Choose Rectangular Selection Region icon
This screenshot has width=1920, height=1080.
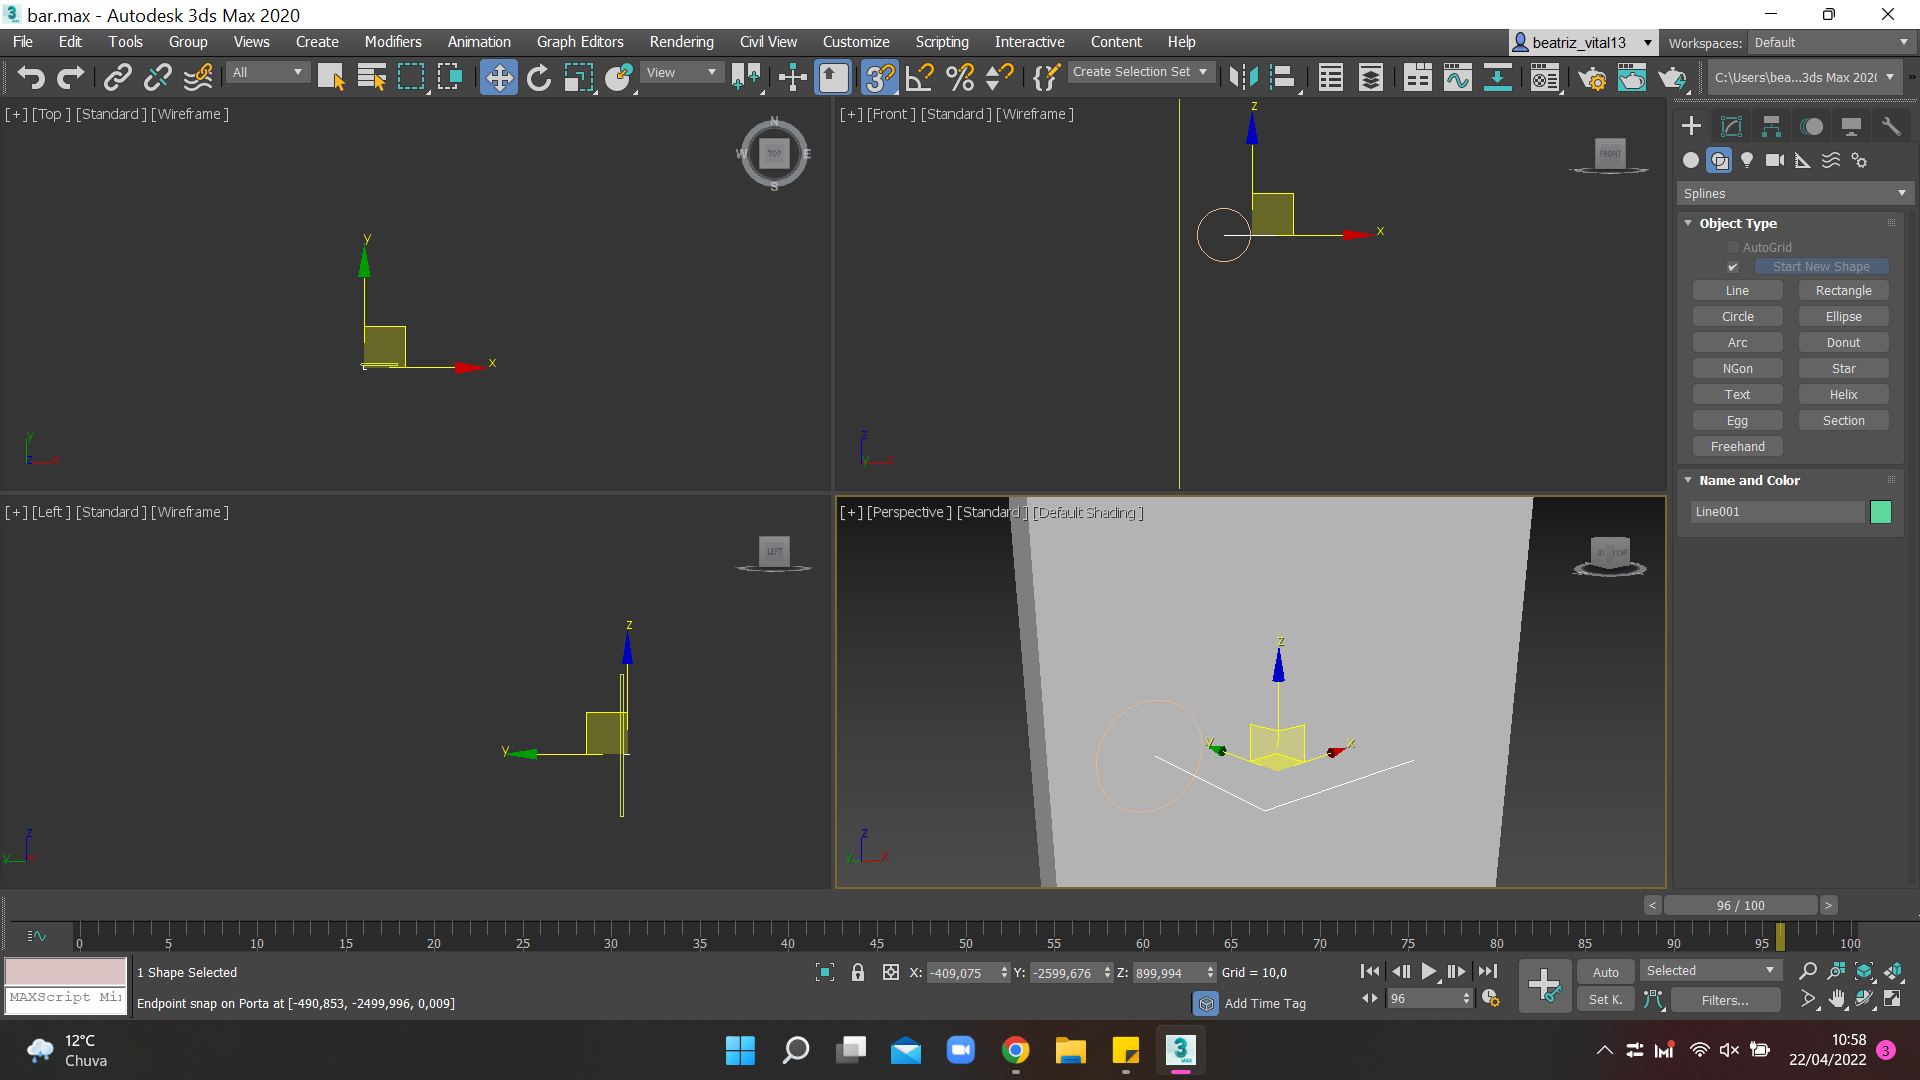point(411,77)
